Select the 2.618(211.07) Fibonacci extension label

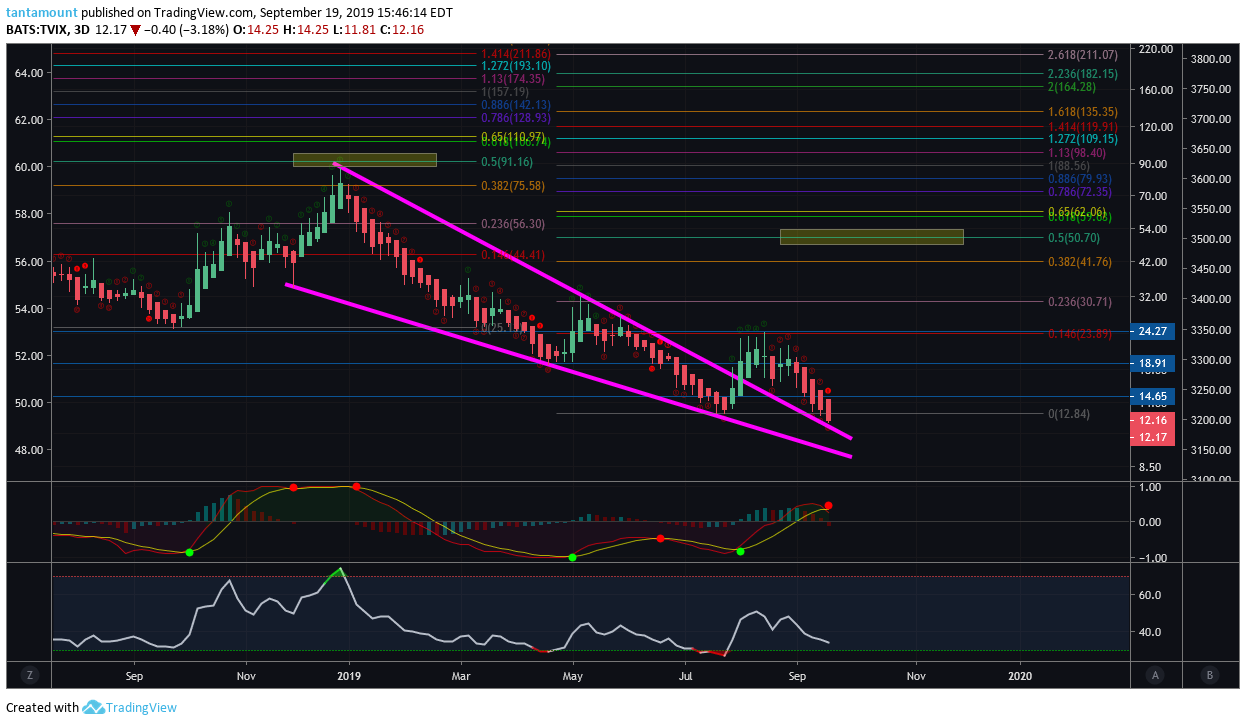click(x=1082, y=55)
